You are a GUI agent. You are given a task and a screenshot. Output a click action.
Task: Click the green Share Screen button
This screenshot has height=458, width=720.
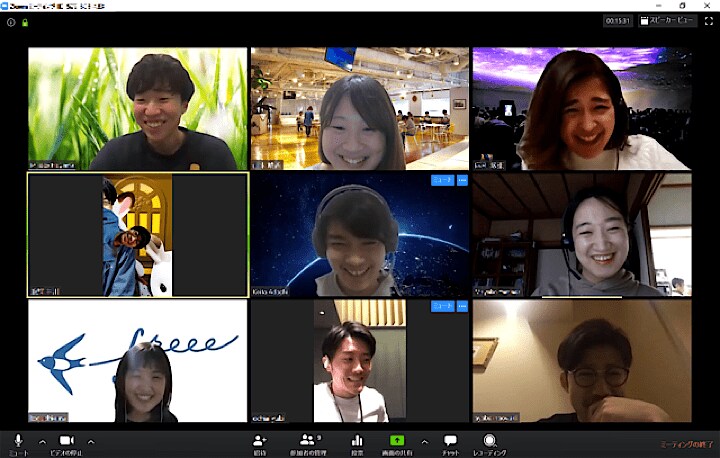point(397,441)
